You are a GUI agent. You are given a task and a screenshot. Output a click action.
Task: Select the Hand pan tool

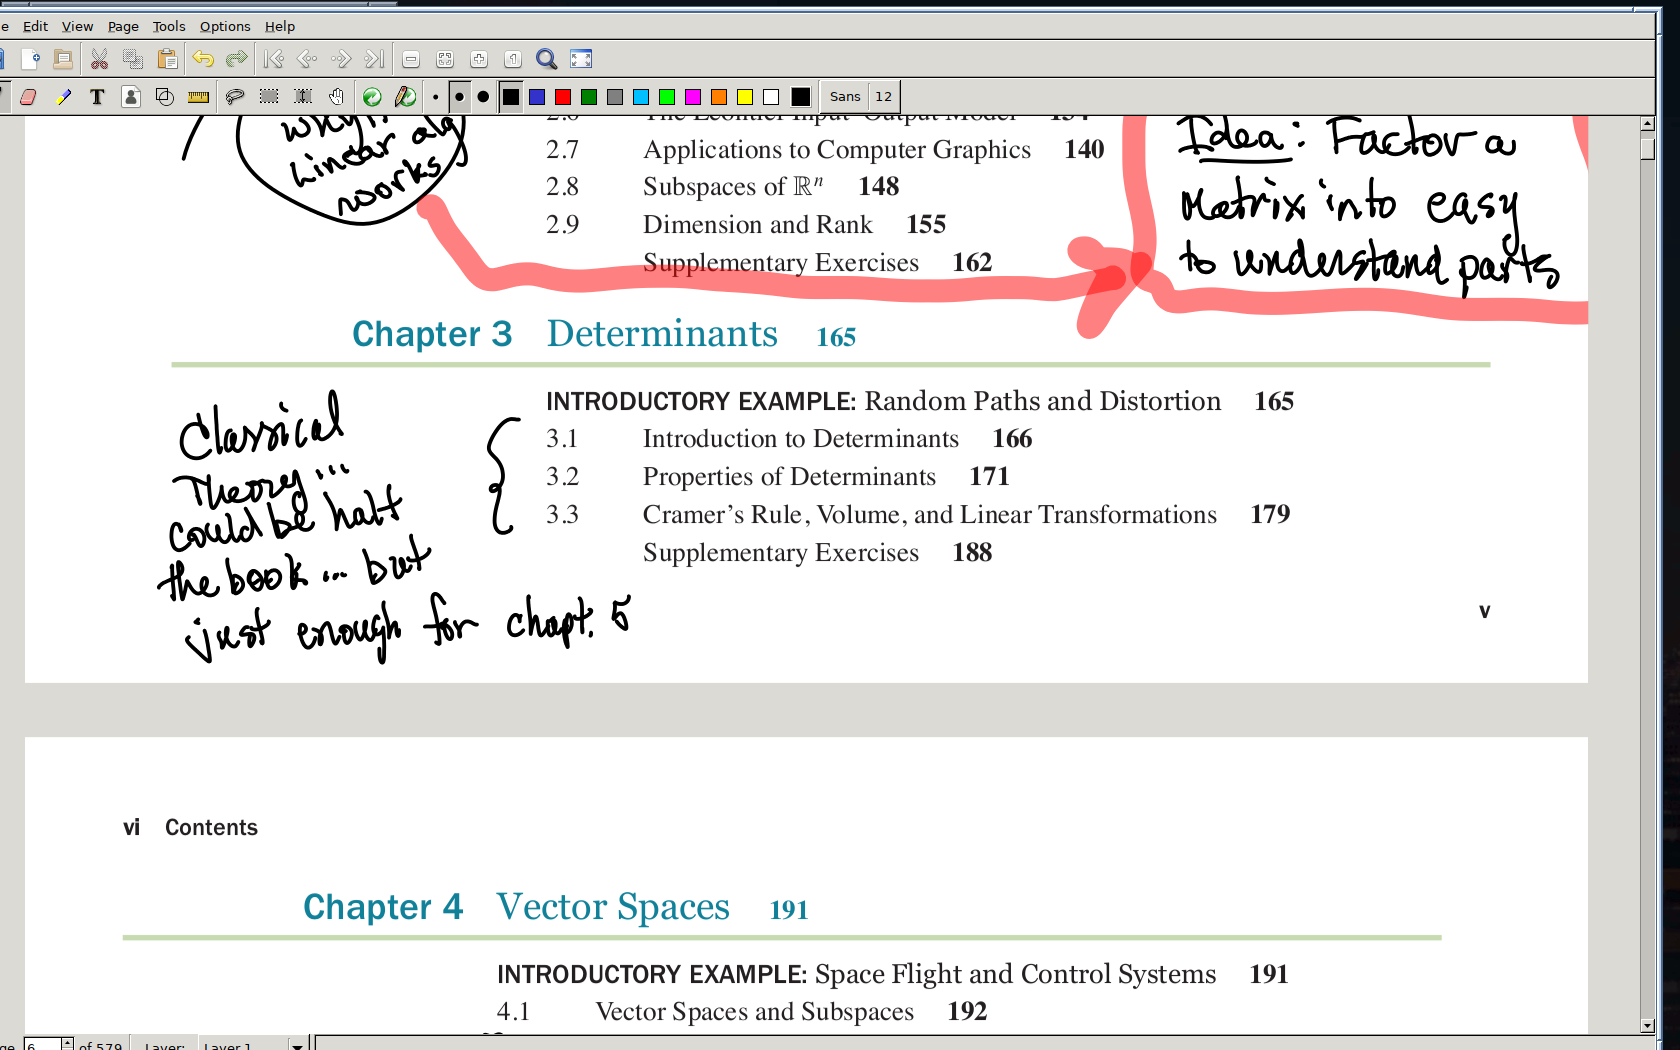337,97
